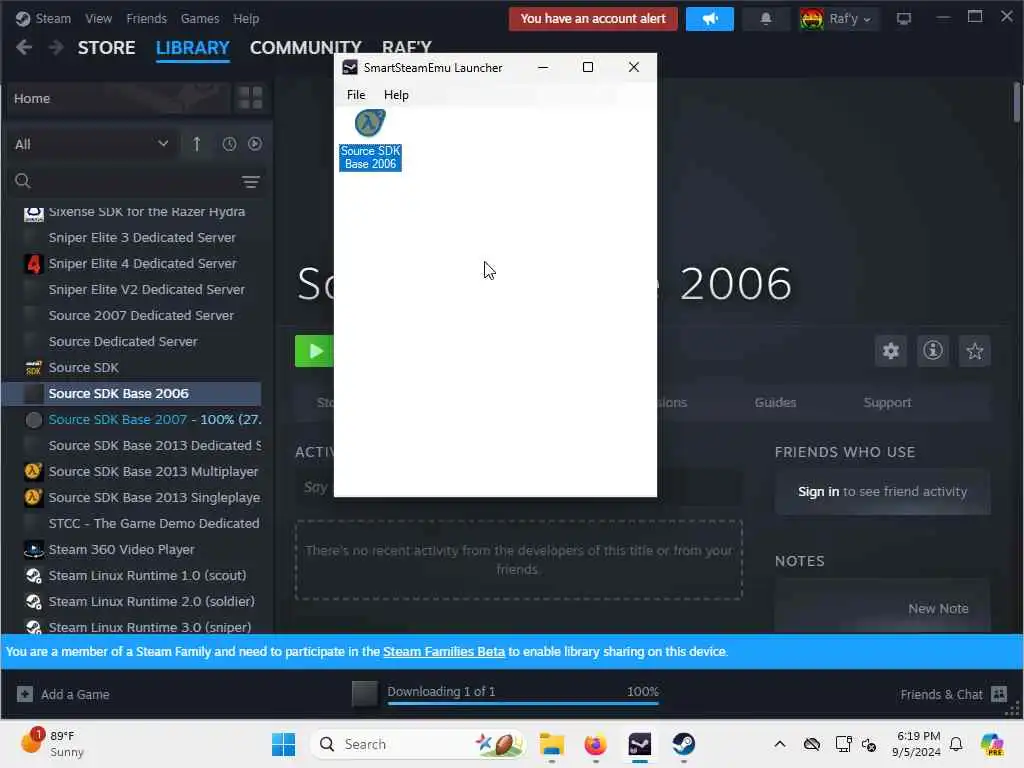Open advanced library filters
Screen dimensions: 1024x768
251,182
